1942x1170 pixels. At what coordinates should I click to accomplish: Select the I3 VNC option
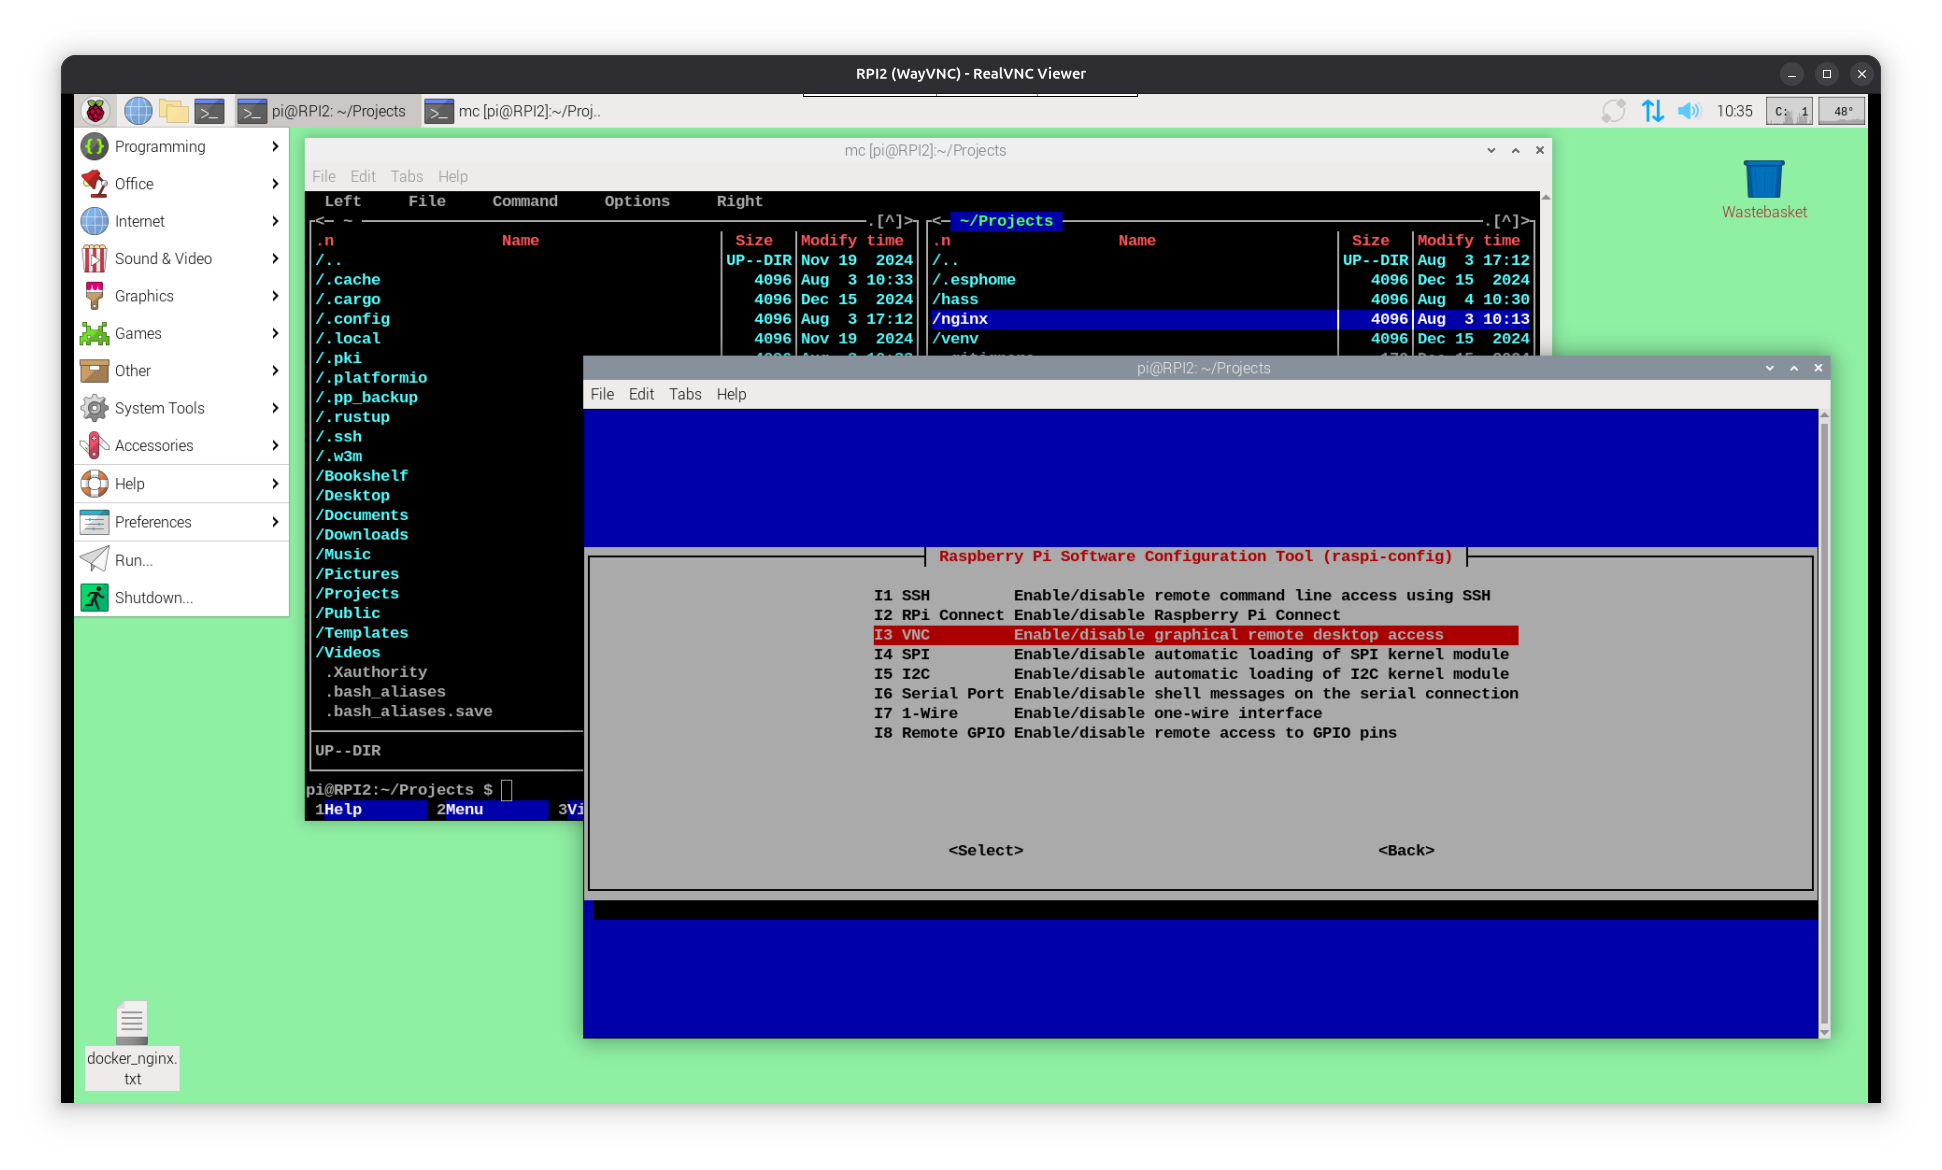click(1195, 635)
